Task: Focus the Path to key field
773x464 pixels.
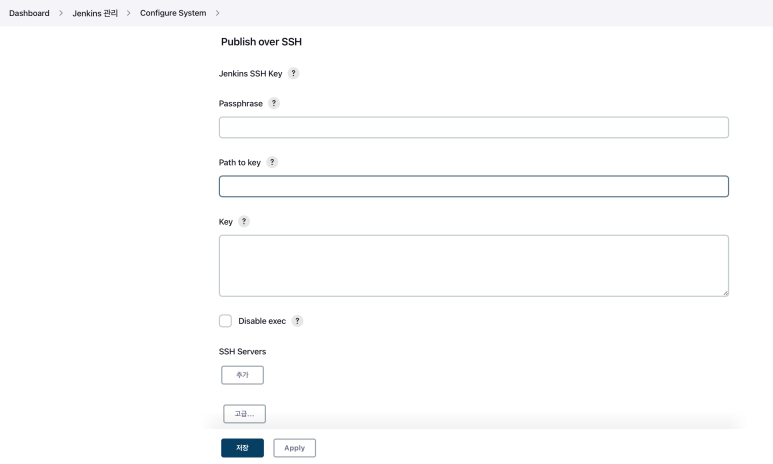Action: point(474,186)
